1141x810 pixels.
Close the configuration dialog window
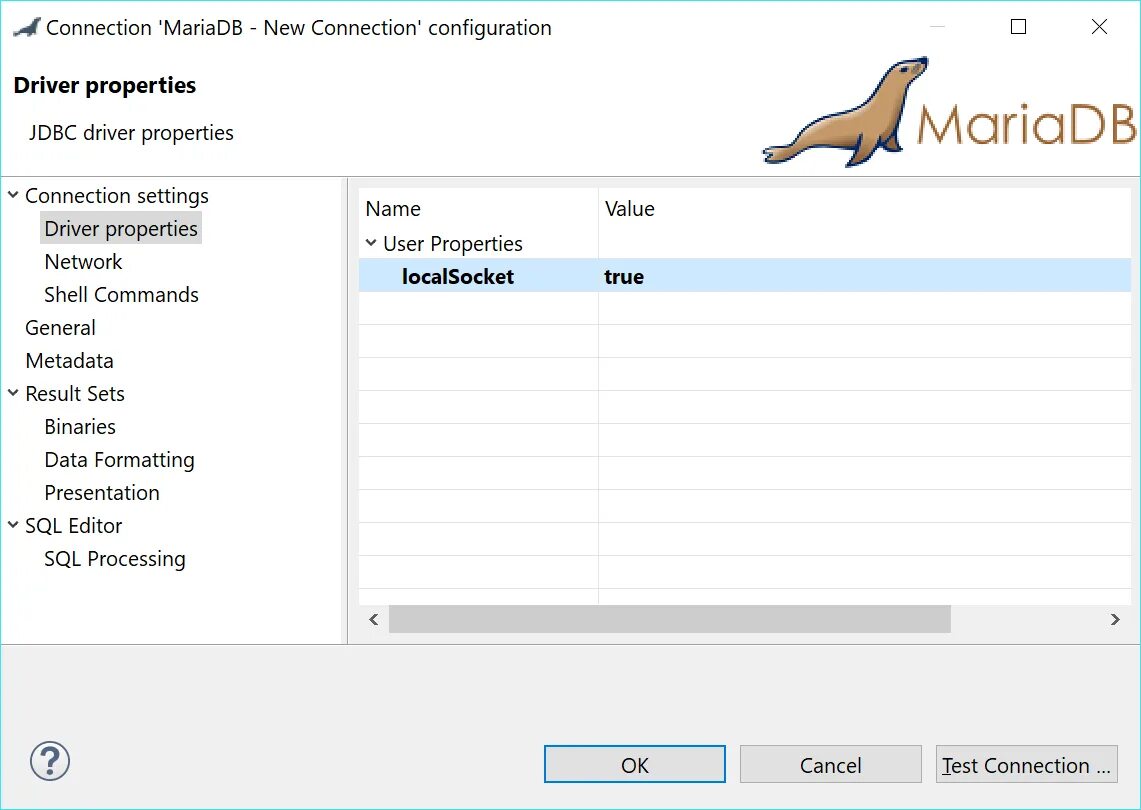[x=1100, y=27]
